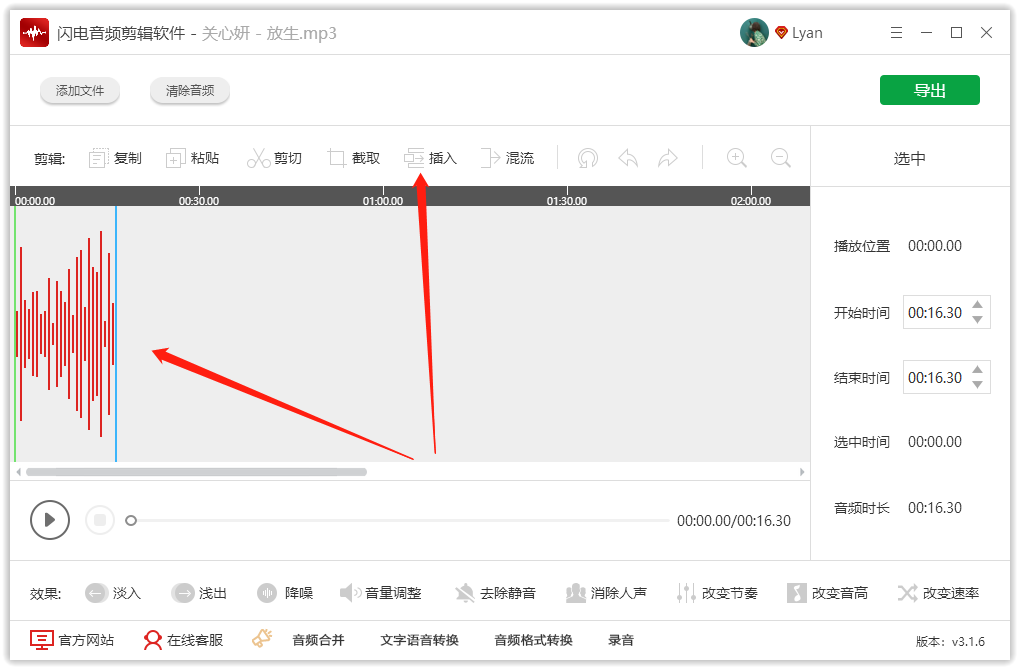
Task: Open the 消除人声 vocal removal effect
Action: pos(607,592)
